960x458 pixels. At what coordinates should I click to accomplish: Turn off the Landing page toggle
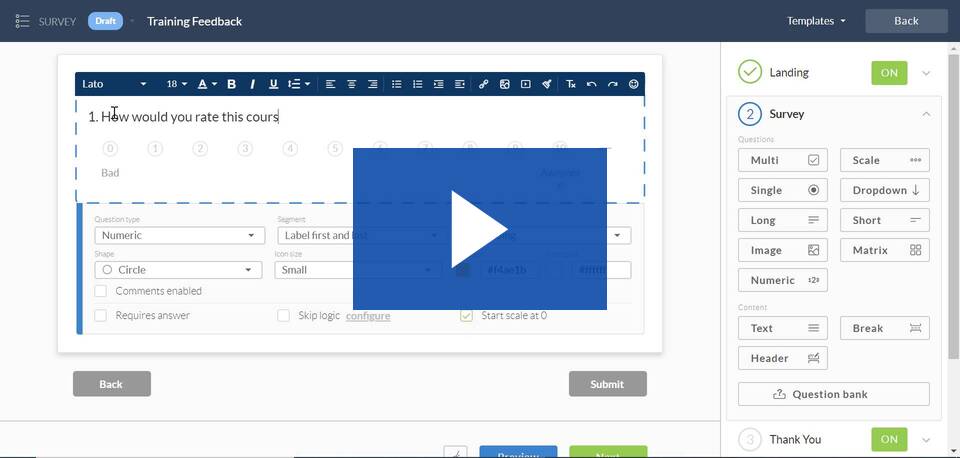889,73
